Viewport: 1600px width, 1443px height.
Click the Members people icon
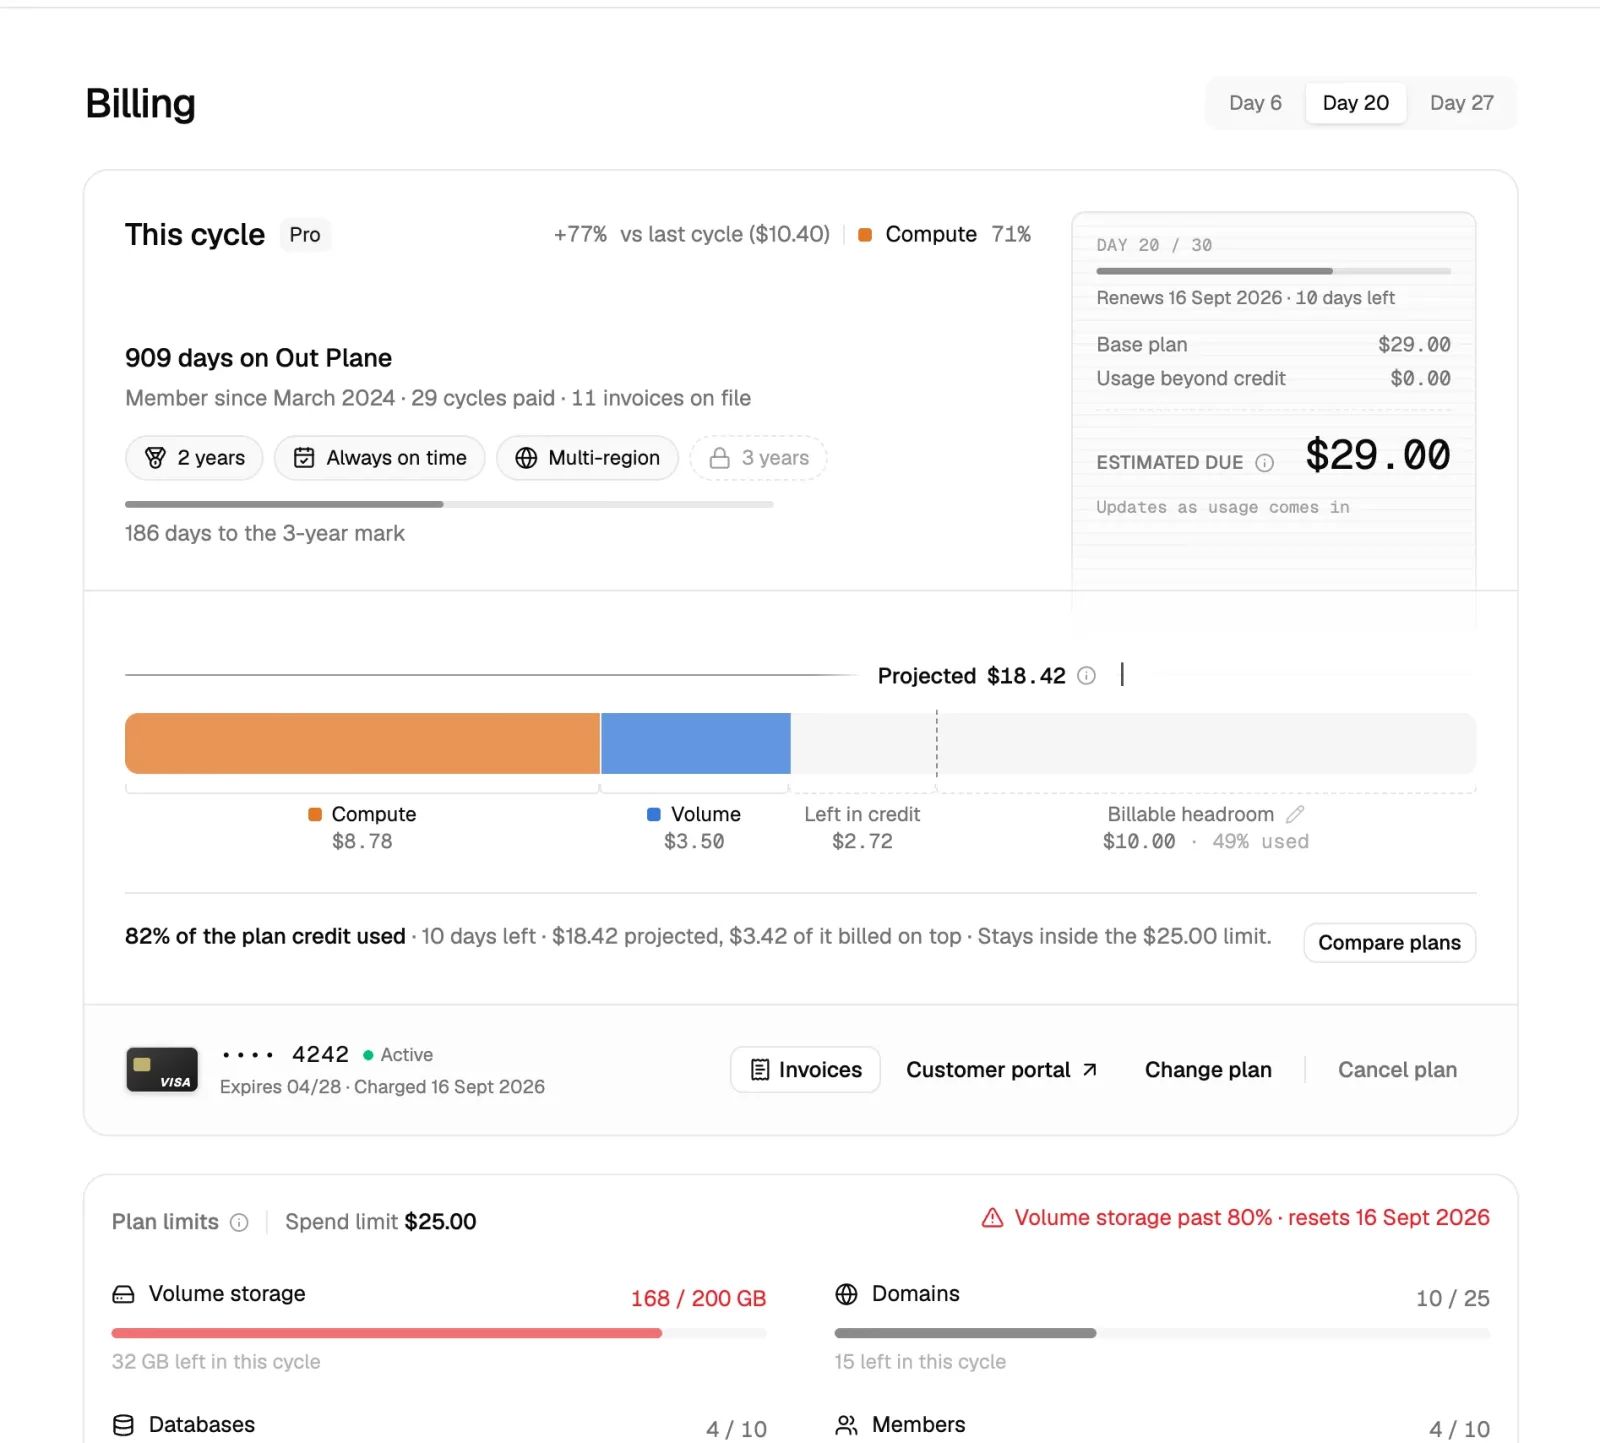click(846, 1425)
